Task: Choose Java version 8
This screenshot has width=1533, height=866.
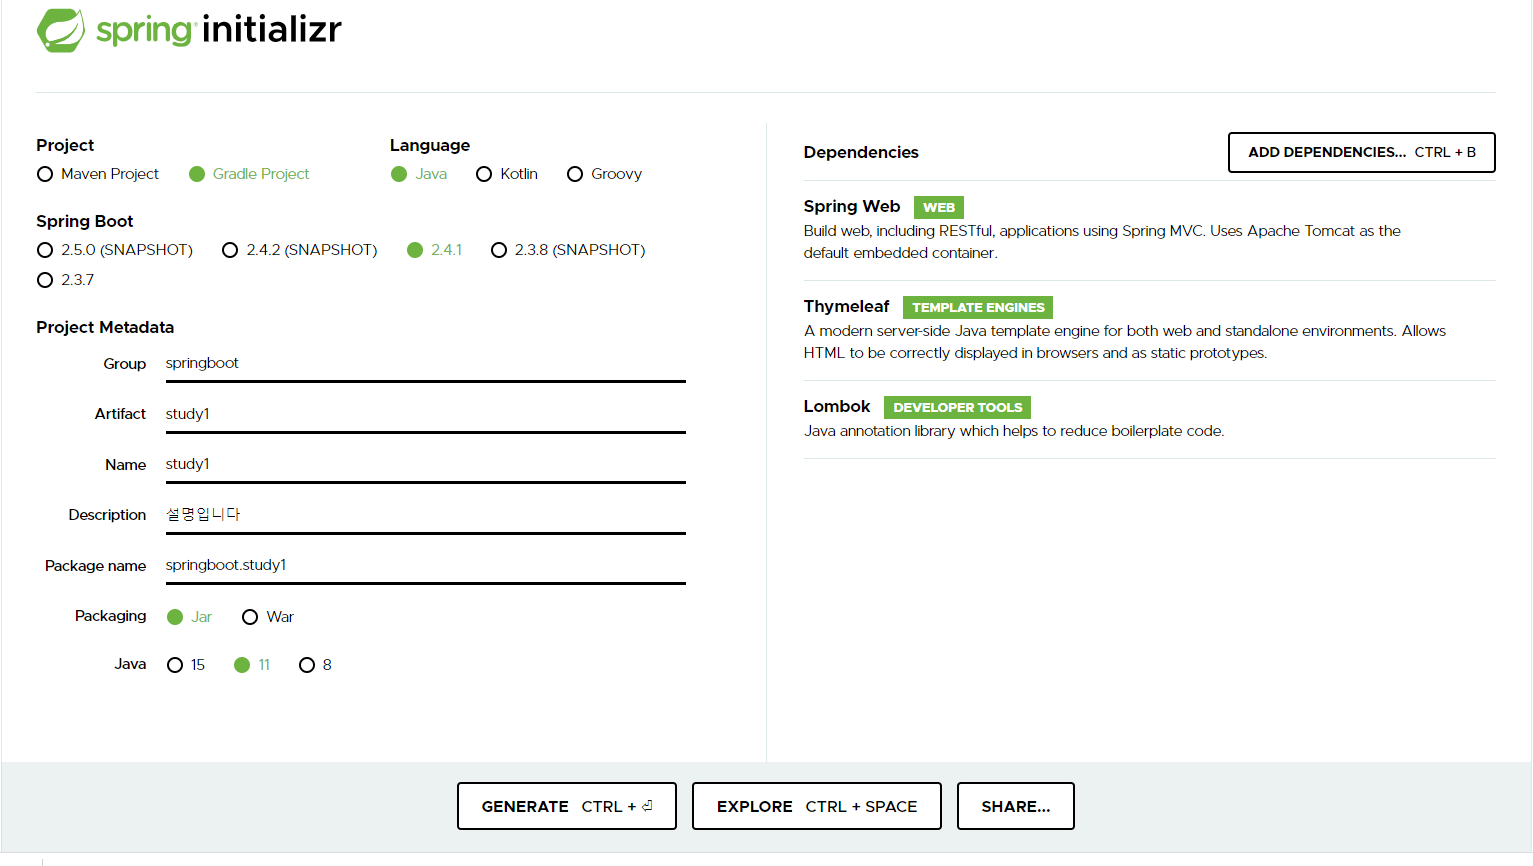Action: [315, 665]
